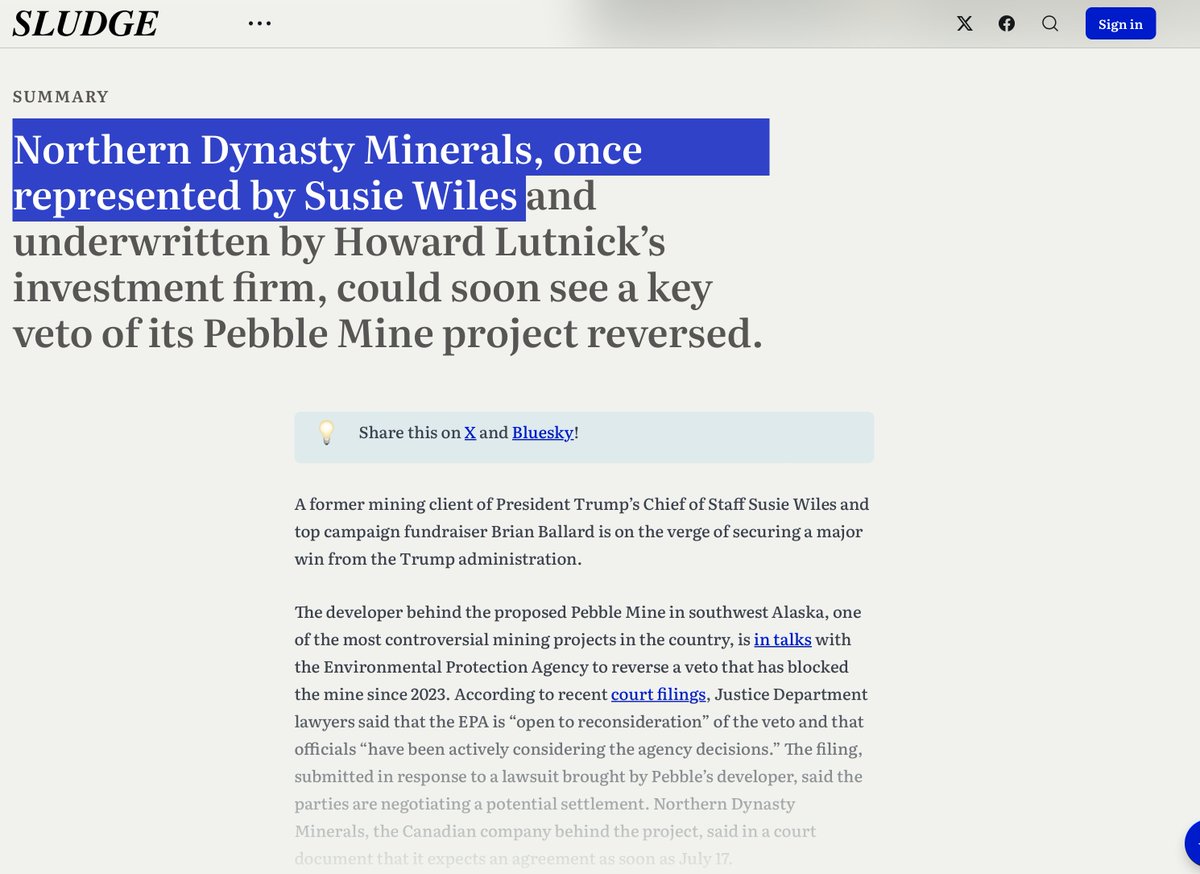This screenshot has width=1200, height=874.
Task: Share the article via Bluesky link
Action: pos(543,432)
